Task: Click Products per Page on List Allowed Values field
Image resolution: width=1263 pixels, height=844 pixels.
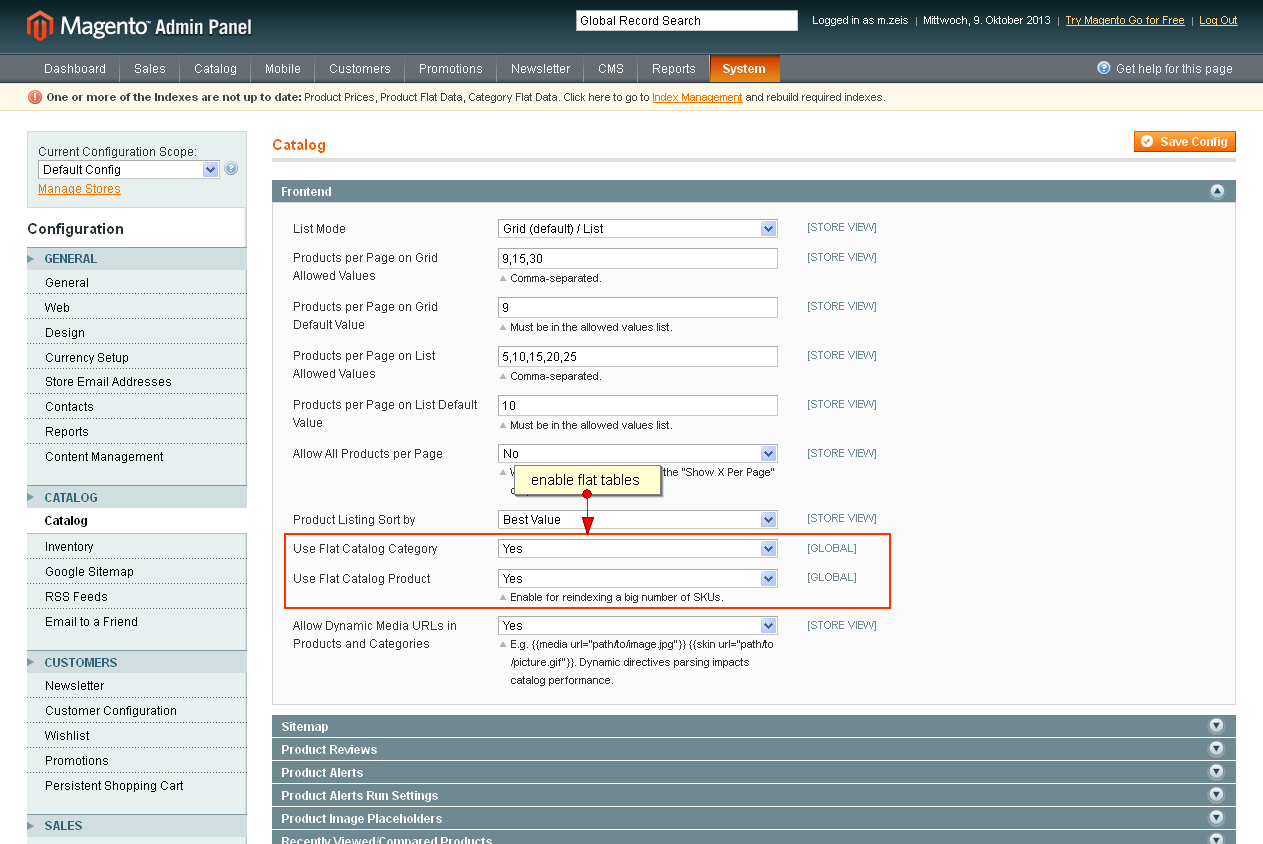Action: (638, 357)
